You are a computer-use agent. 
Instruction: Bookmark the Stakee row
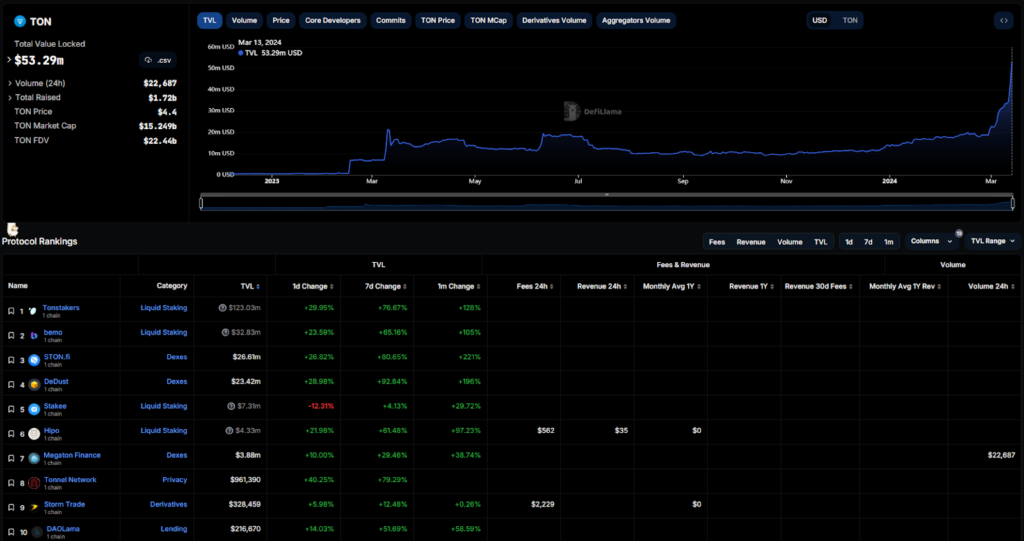[11, 409]
